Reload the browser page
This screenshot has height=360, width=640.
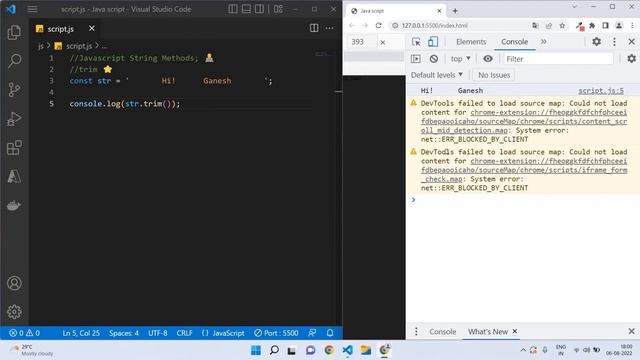click(x=378, y=25)
